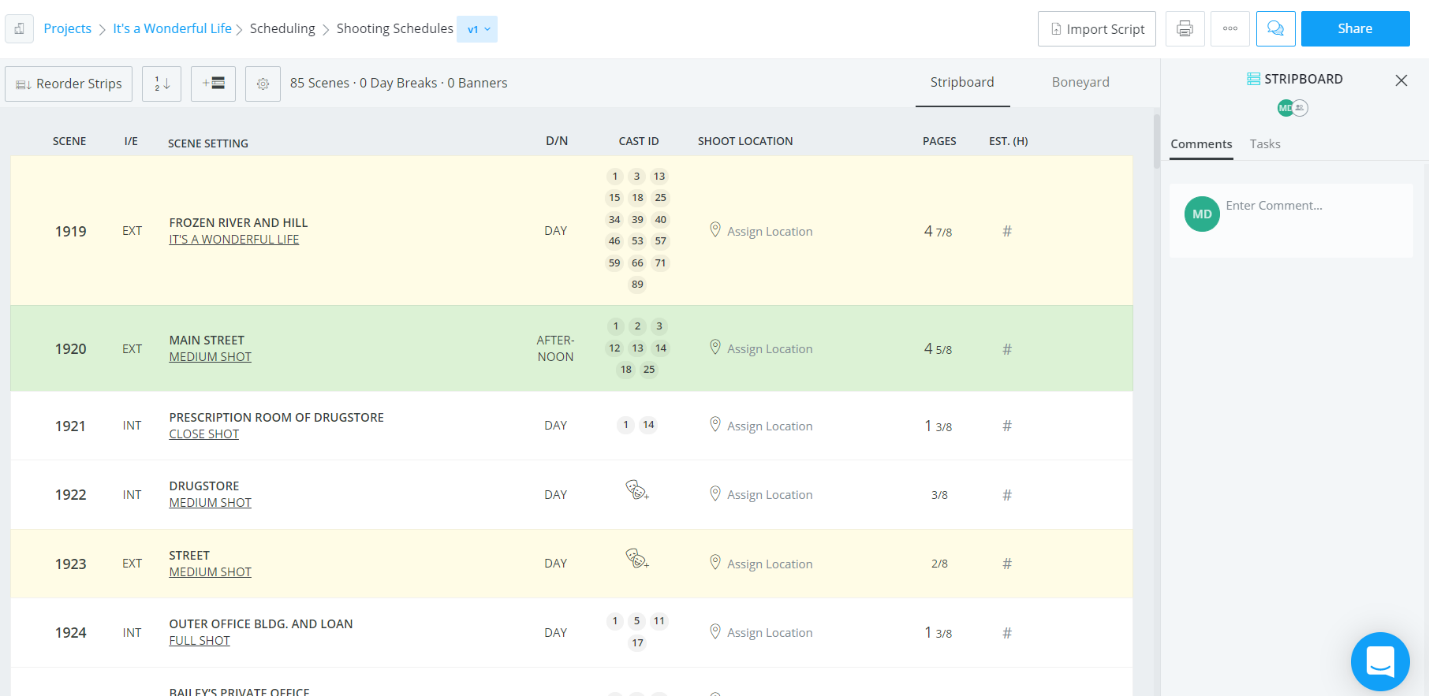1429x696 pixels.
Task: Click the print icon
Action: click(x=1185, y=28)
